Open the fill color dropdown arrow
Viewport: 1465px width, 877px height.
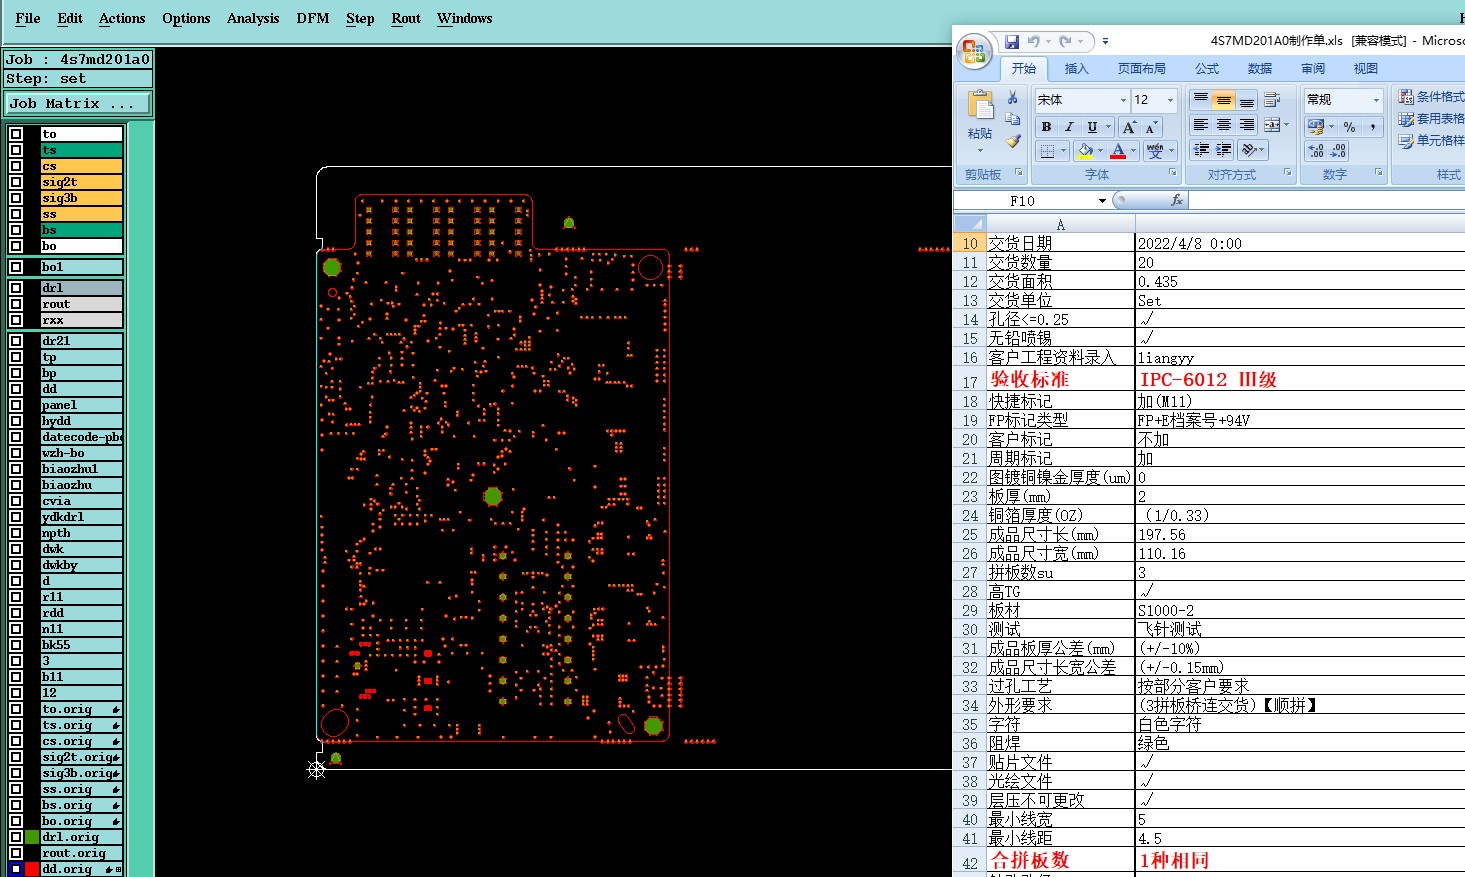(1100, 151)
